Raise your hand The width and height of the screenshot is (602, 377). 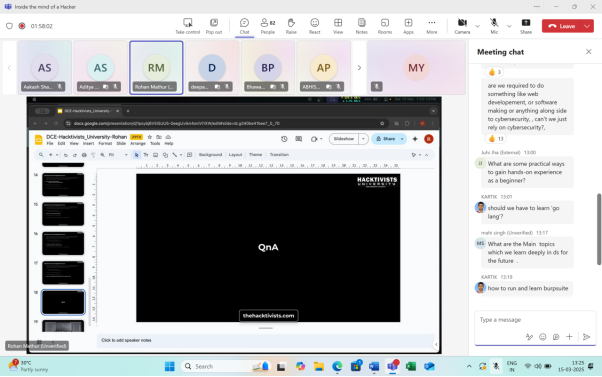tap(291, 26)
